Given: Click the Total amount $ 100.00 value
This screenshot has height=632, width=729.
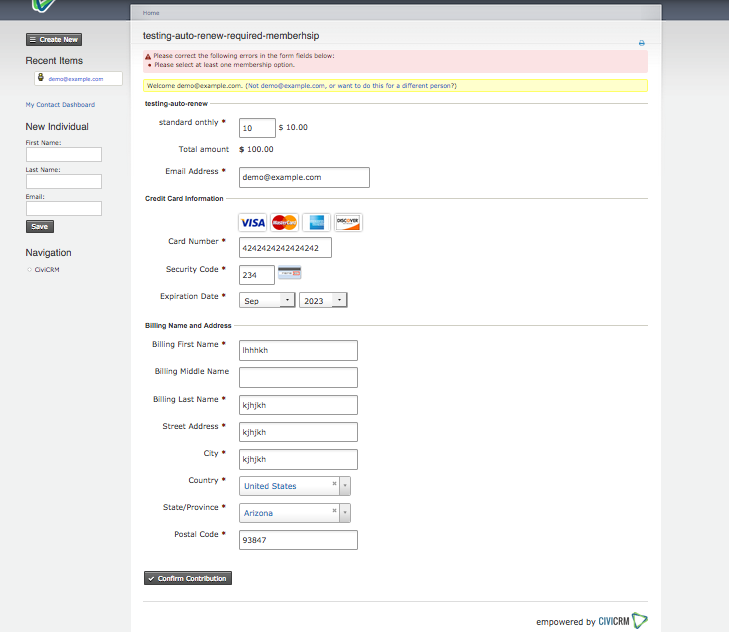Looking at the screenshot, I should 256,149.
